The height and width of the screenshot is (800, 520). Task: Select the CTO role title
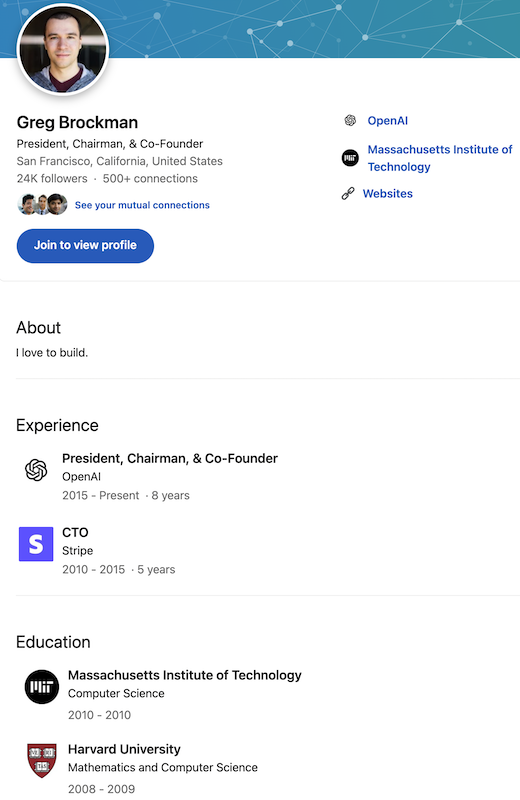pos(75,533)
